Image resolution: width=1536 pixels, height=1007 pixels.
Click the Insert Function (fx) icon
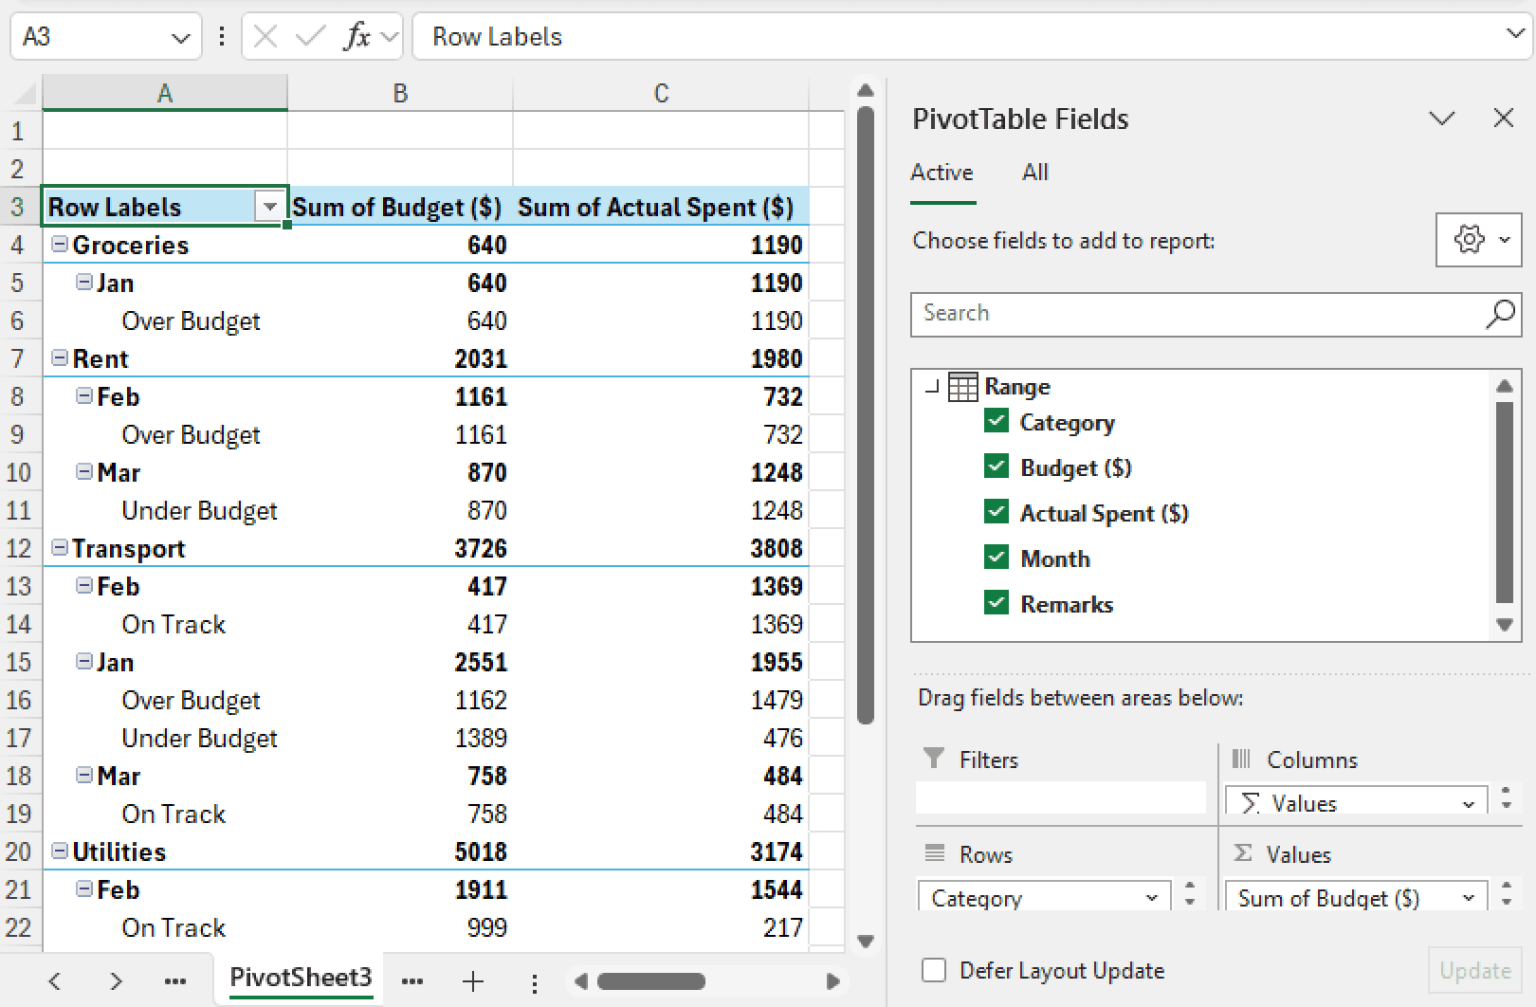coord(358,36)
